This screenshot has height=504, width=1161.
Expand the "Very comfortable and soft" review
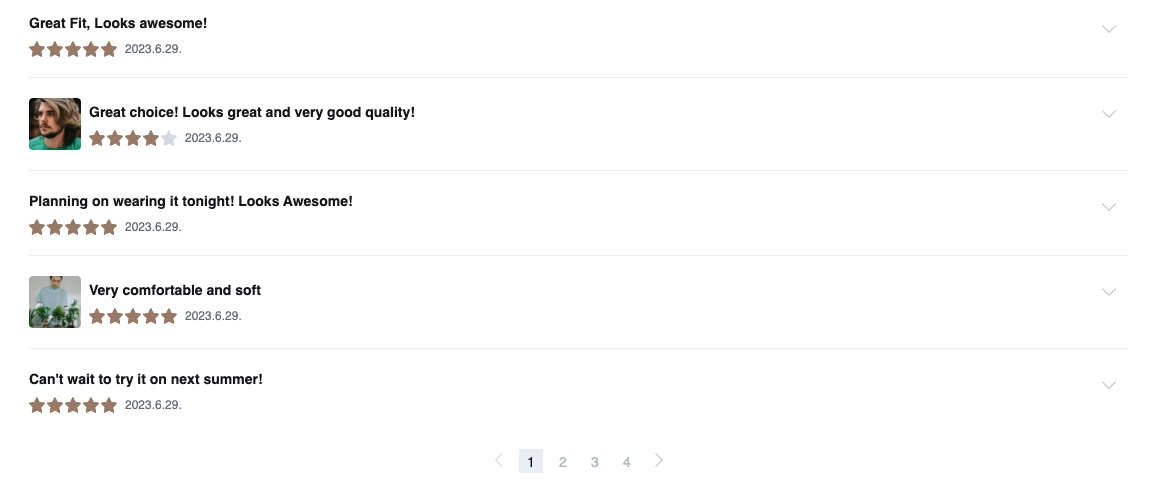(1108, 292)
